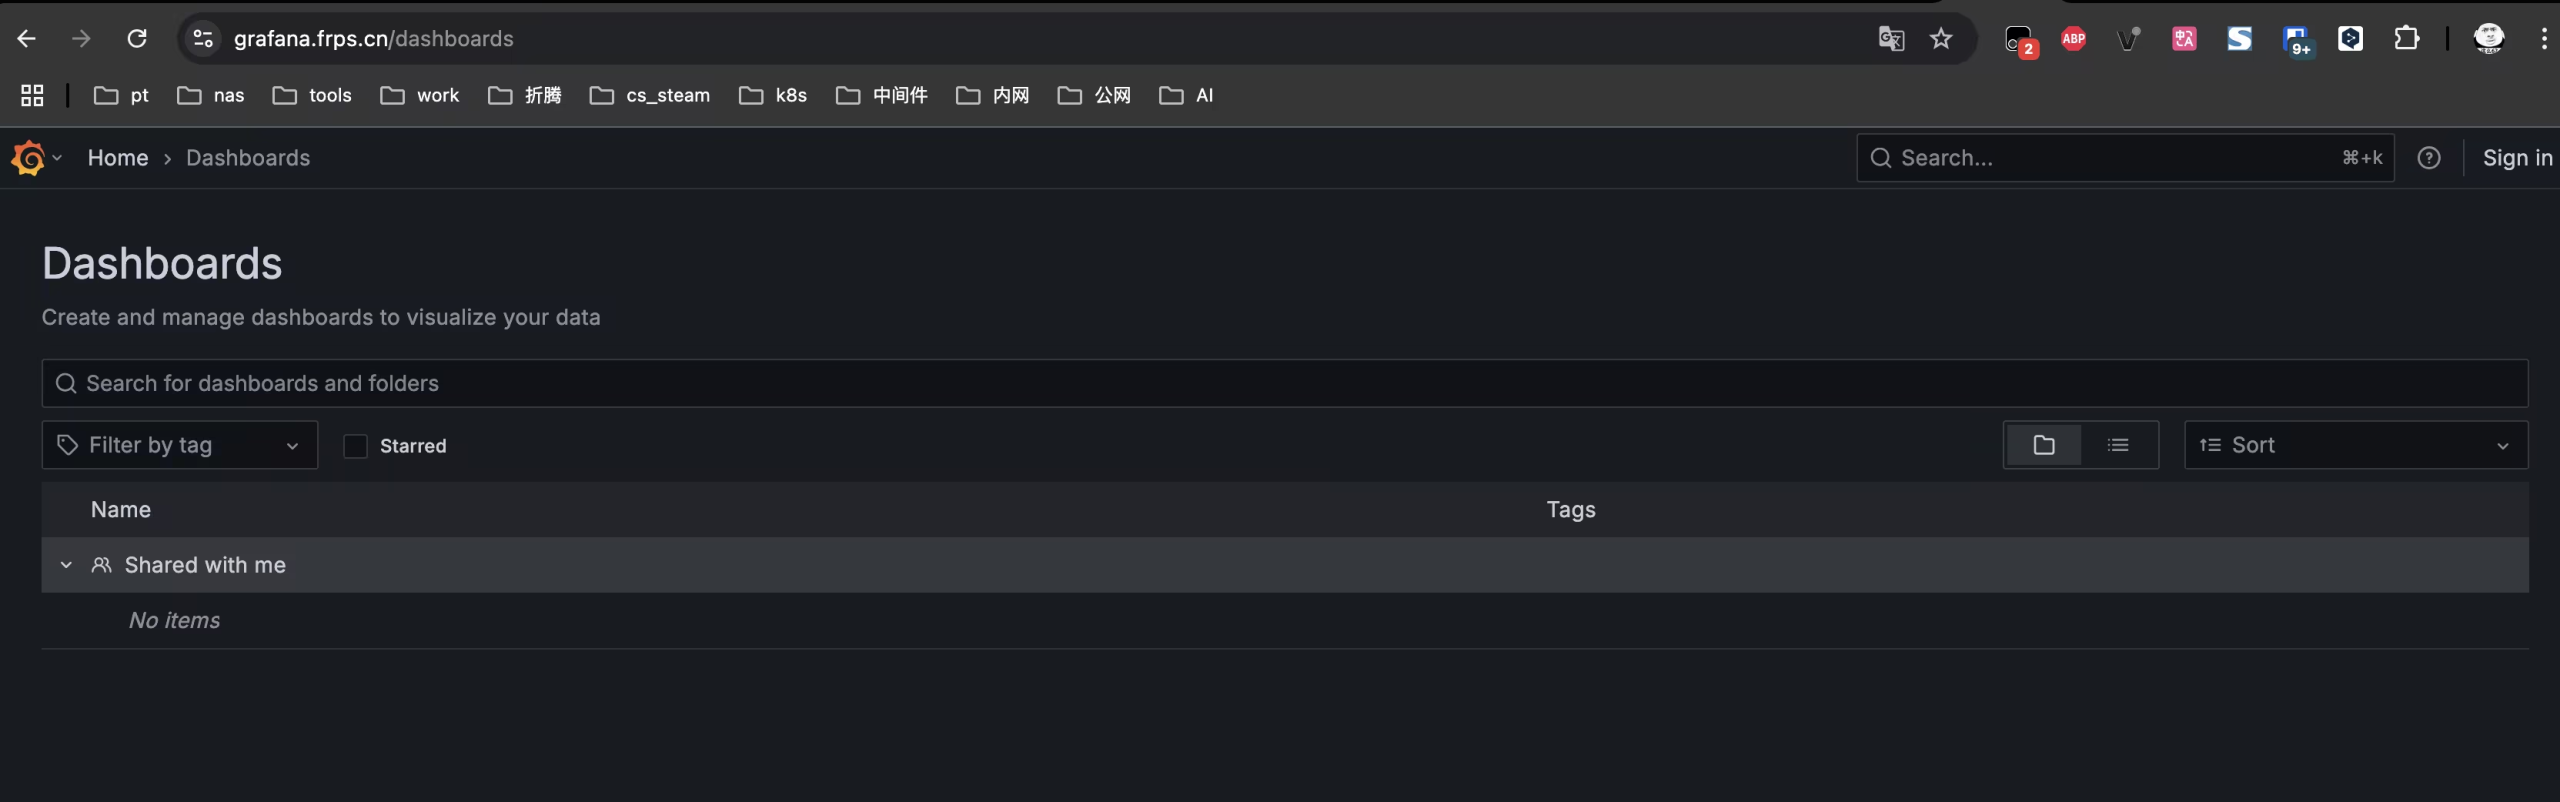Click the Grafana logo

[28, 158]
